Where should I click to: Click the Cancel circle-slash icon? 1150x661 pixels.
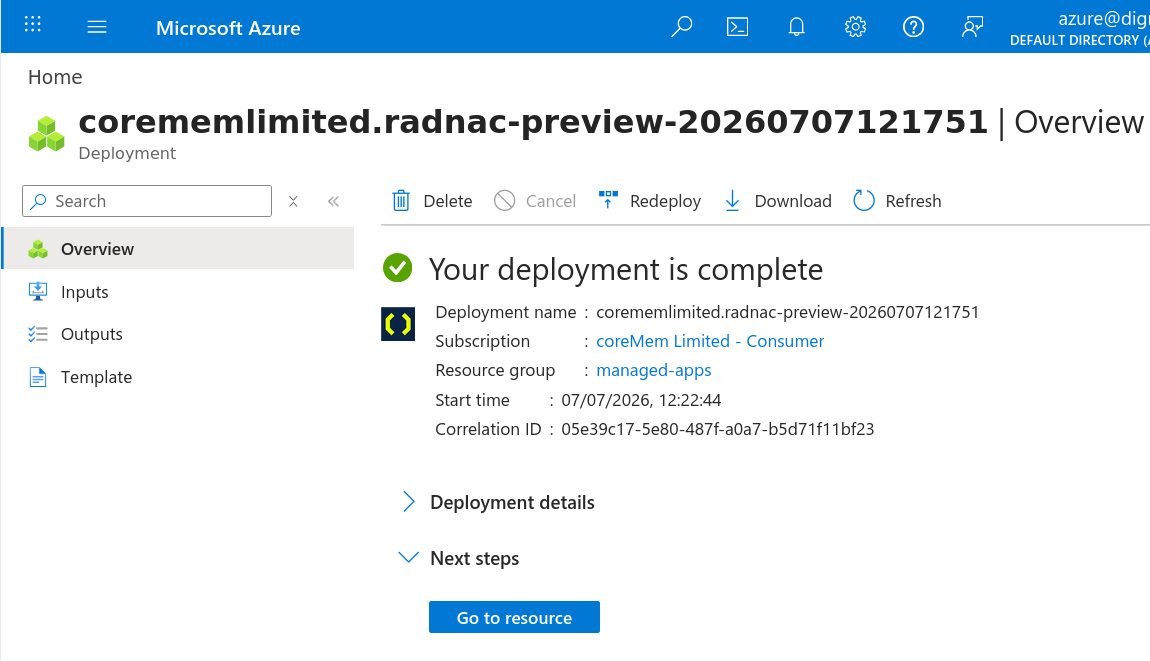pyautogui.click(x=505, y=201)
